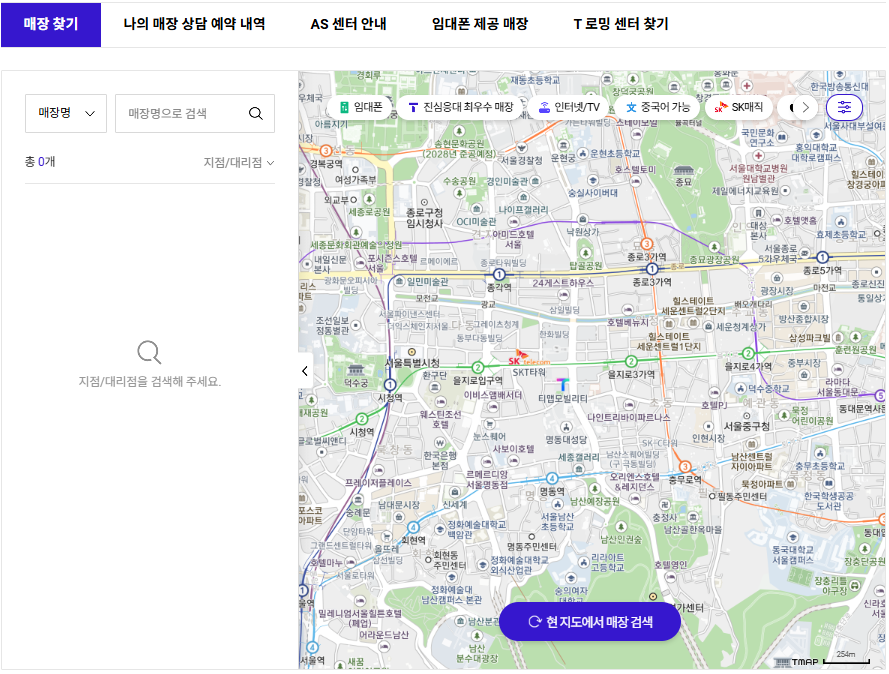
Task: Toggle the SK매직 filter chip
Action: (739, 107)
